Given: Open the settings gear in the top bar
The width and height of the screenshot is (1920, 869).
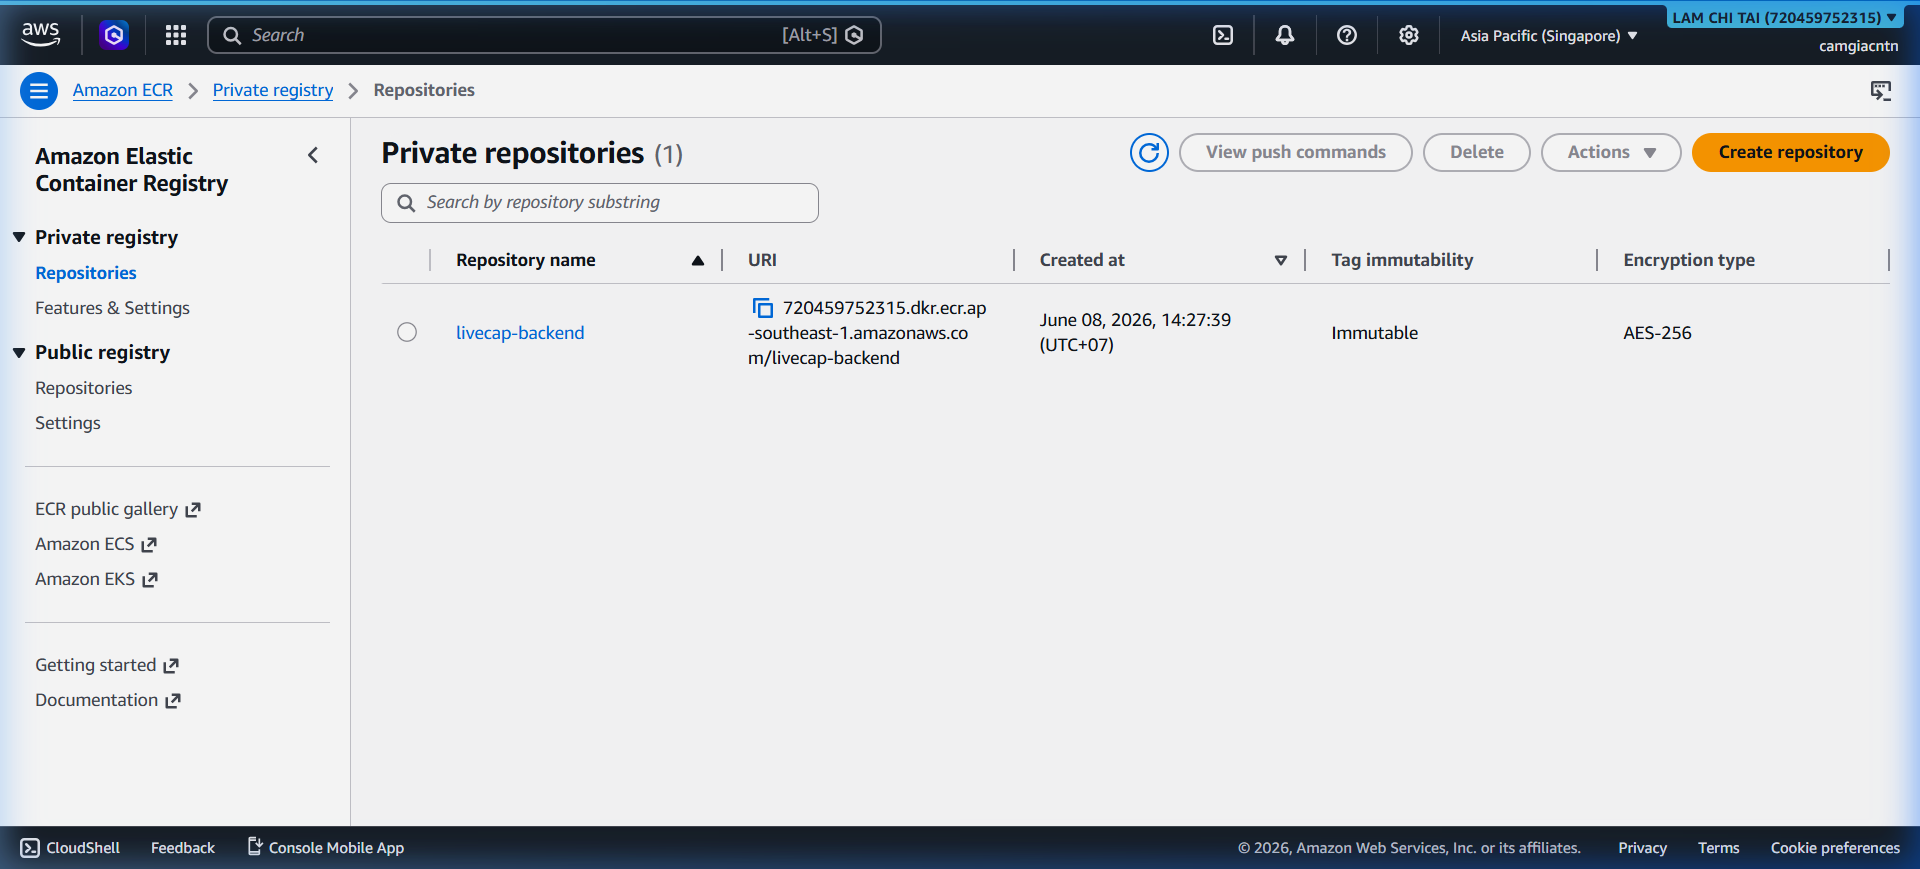Looking at the screenshot, I should pyautogui.click(x=1409, y=35).
